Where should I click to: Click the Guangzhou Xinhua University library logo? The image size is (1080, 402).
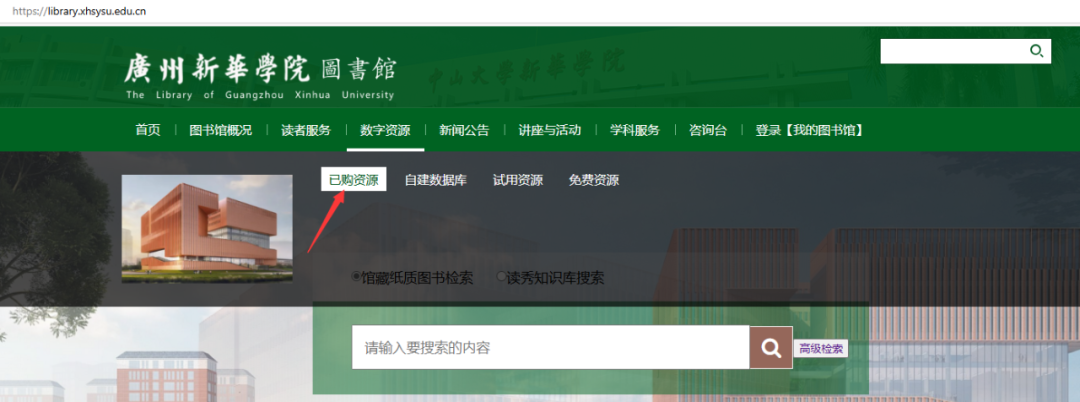tap(260, 76)
